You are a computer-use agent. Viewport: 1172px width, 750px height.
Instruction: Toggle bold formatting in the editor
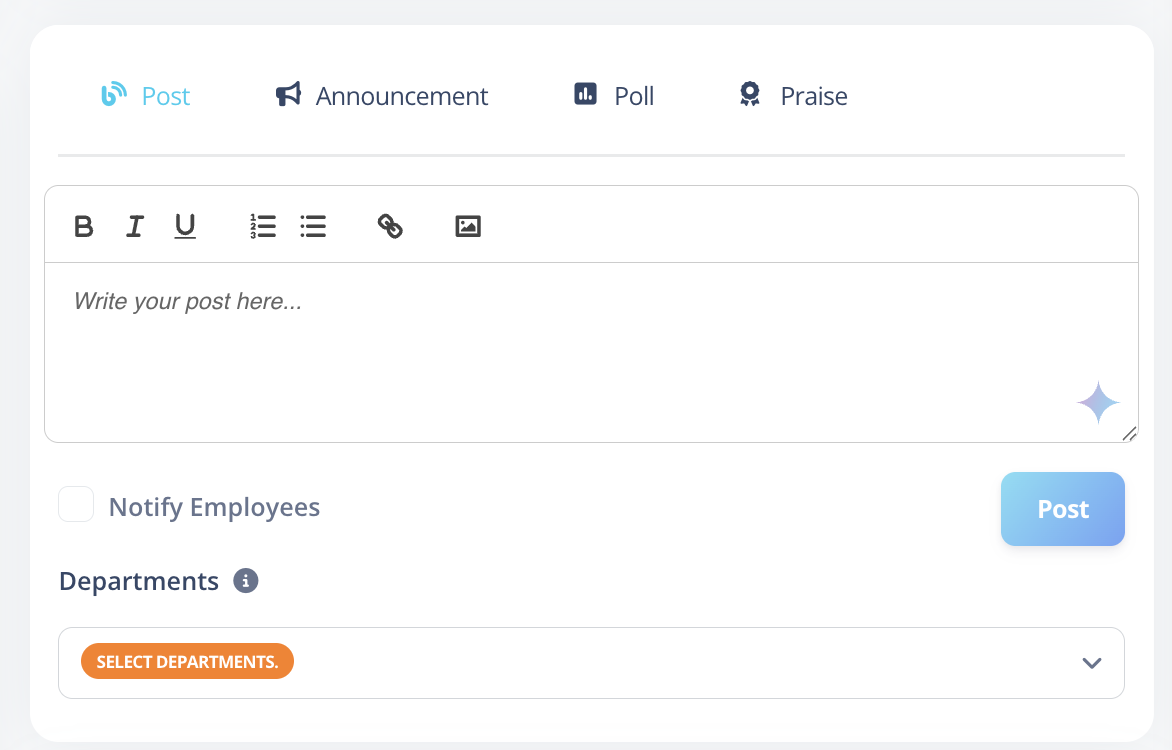84,226
